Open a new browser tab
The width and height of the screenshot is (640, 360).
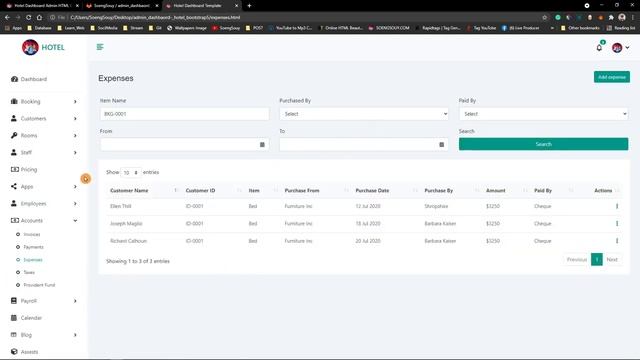[249, 6]
